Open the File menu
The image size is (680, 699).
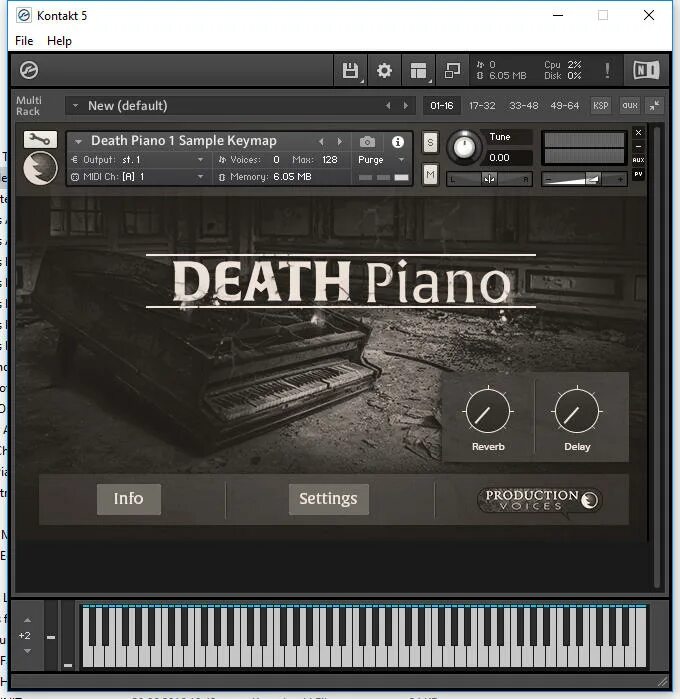click(x=24, y=41)
